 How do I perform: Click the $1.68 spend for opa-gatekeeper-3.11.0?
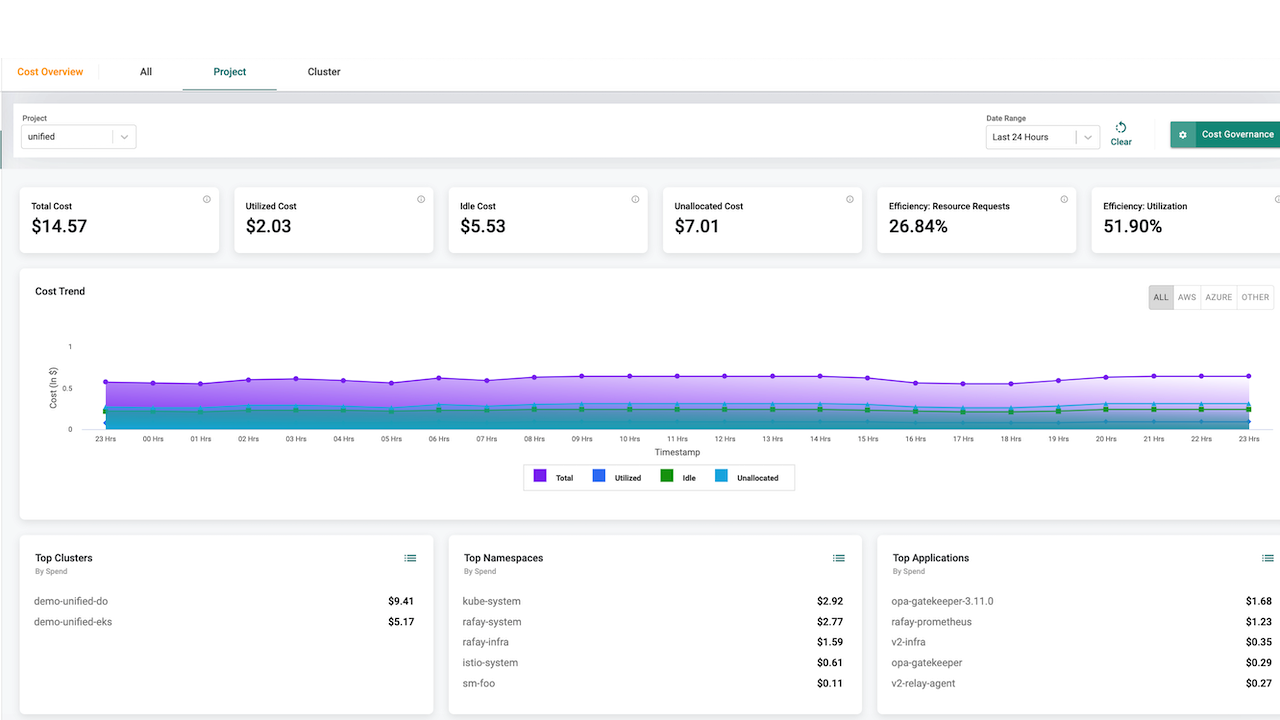click(x=1259, y=601)
